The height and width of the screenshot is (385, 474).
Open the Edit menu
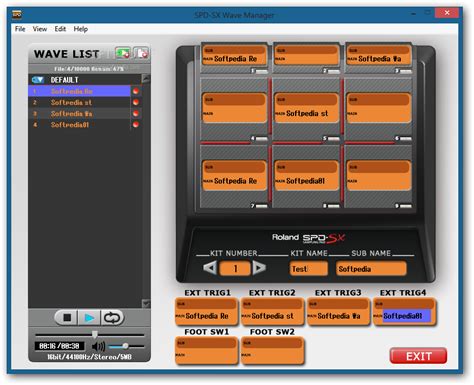[x=60, y=29]
